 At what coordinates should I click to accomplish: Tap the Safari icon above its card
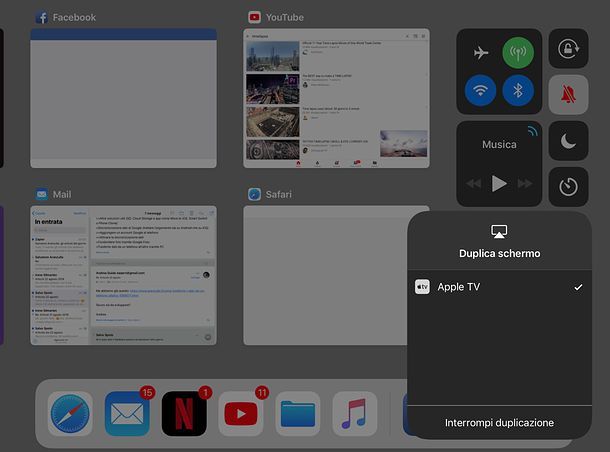coord(254,194)
